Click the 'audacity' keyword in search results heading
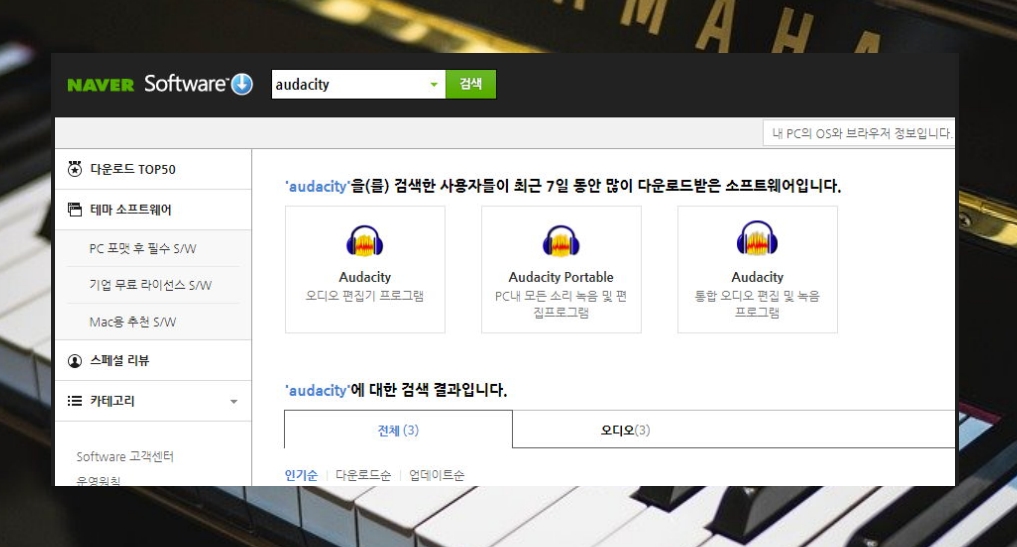Image resolution: width=1017 pixels, height=547 pixels. 317,390
